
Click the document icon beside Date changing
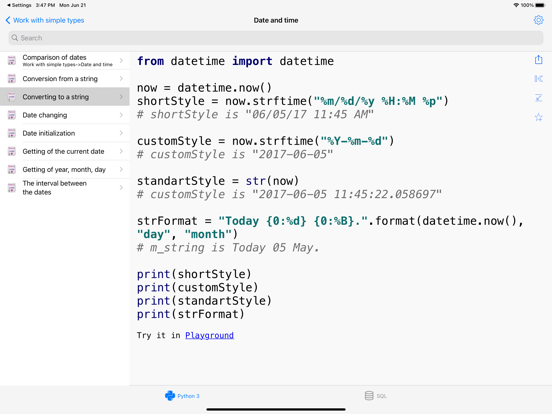coord(12,115)
